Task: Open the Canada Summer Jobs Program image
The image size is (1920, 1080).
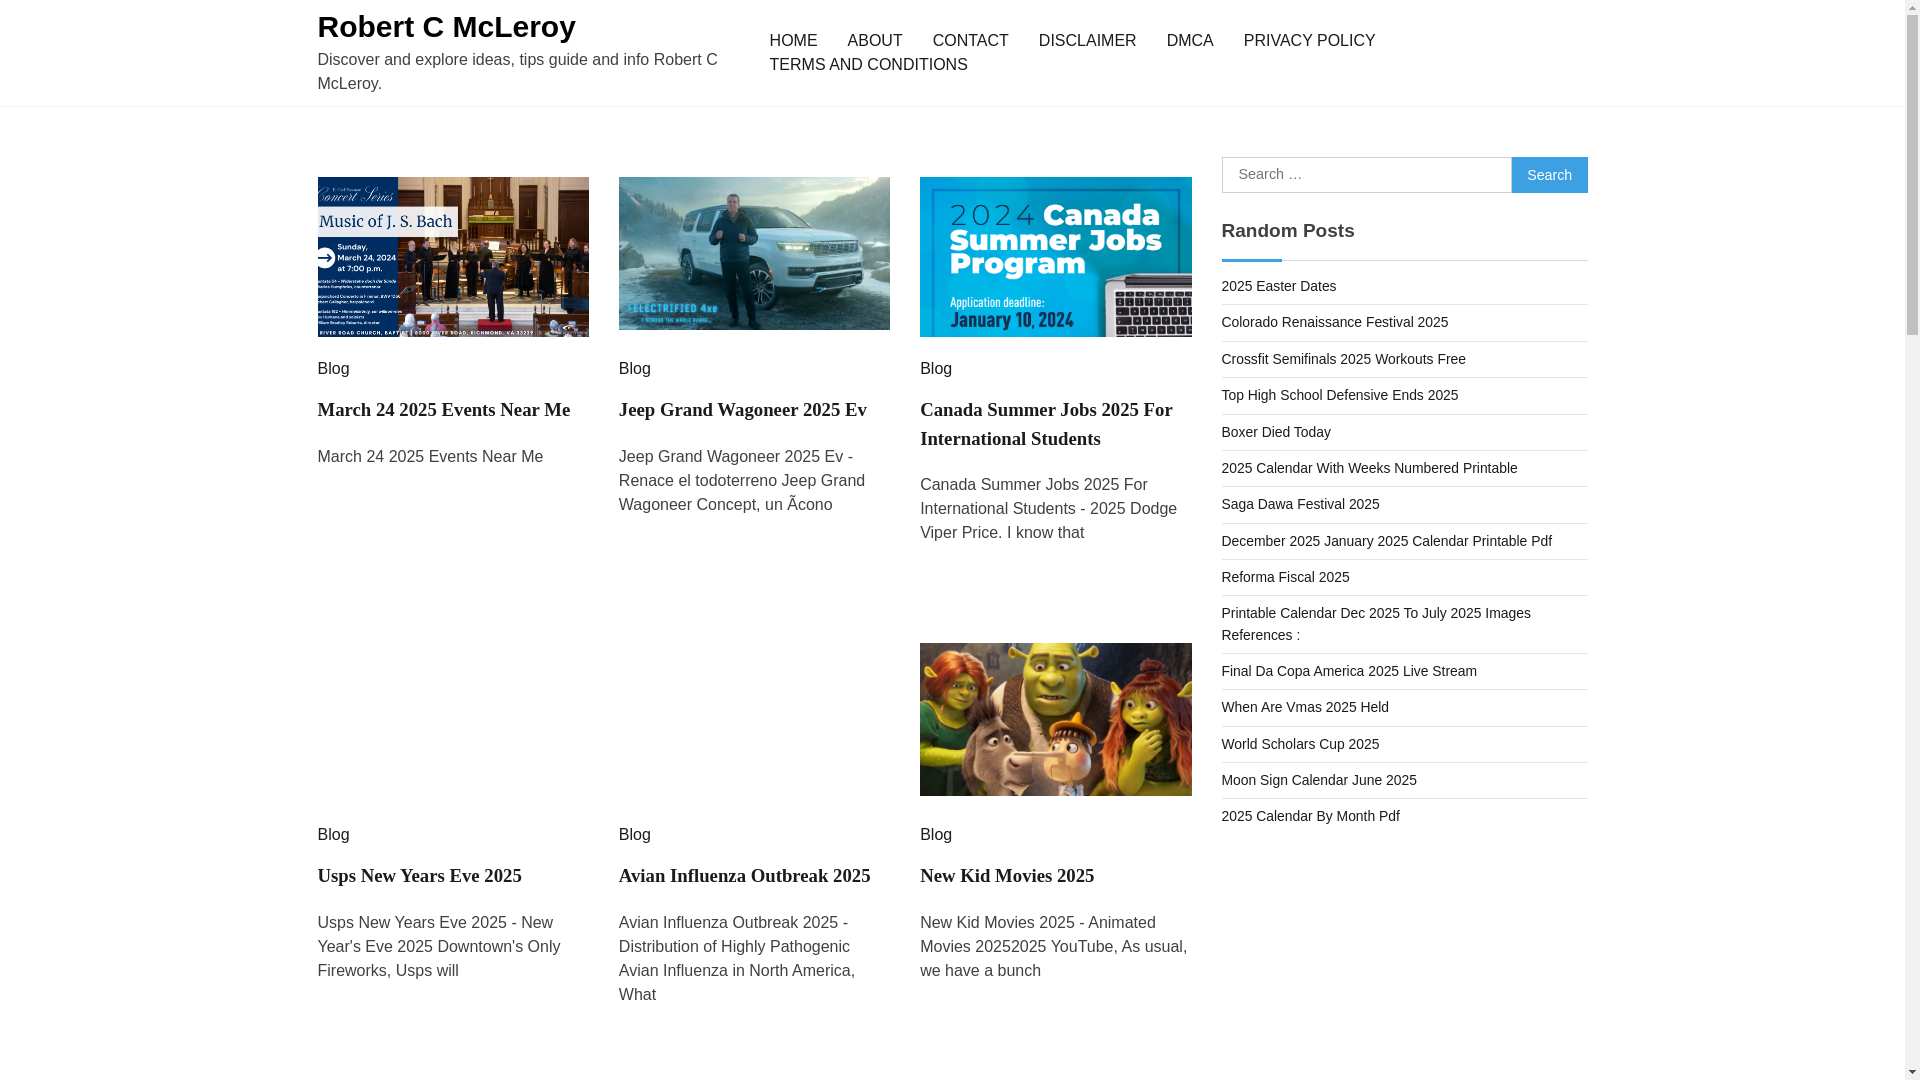Action: coord(1055,257)
